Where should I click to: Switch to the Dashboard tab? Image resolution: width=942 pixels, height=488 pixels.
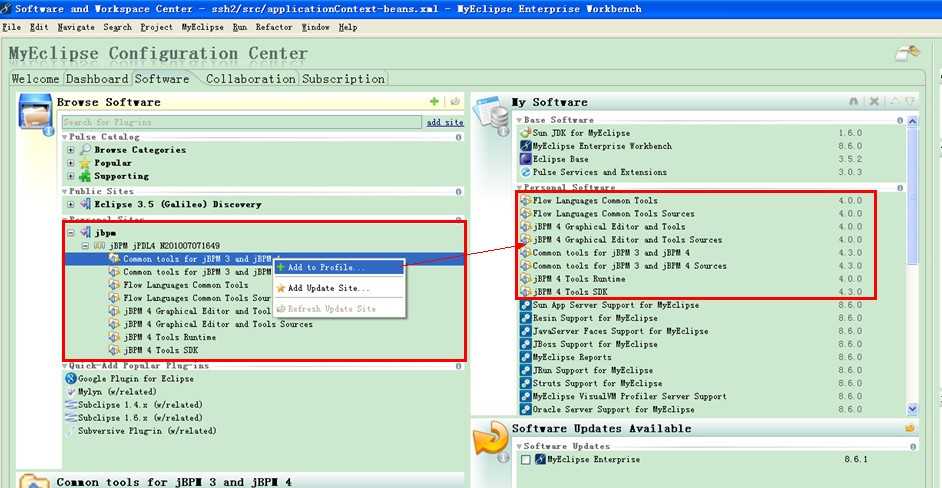(97, 79)
